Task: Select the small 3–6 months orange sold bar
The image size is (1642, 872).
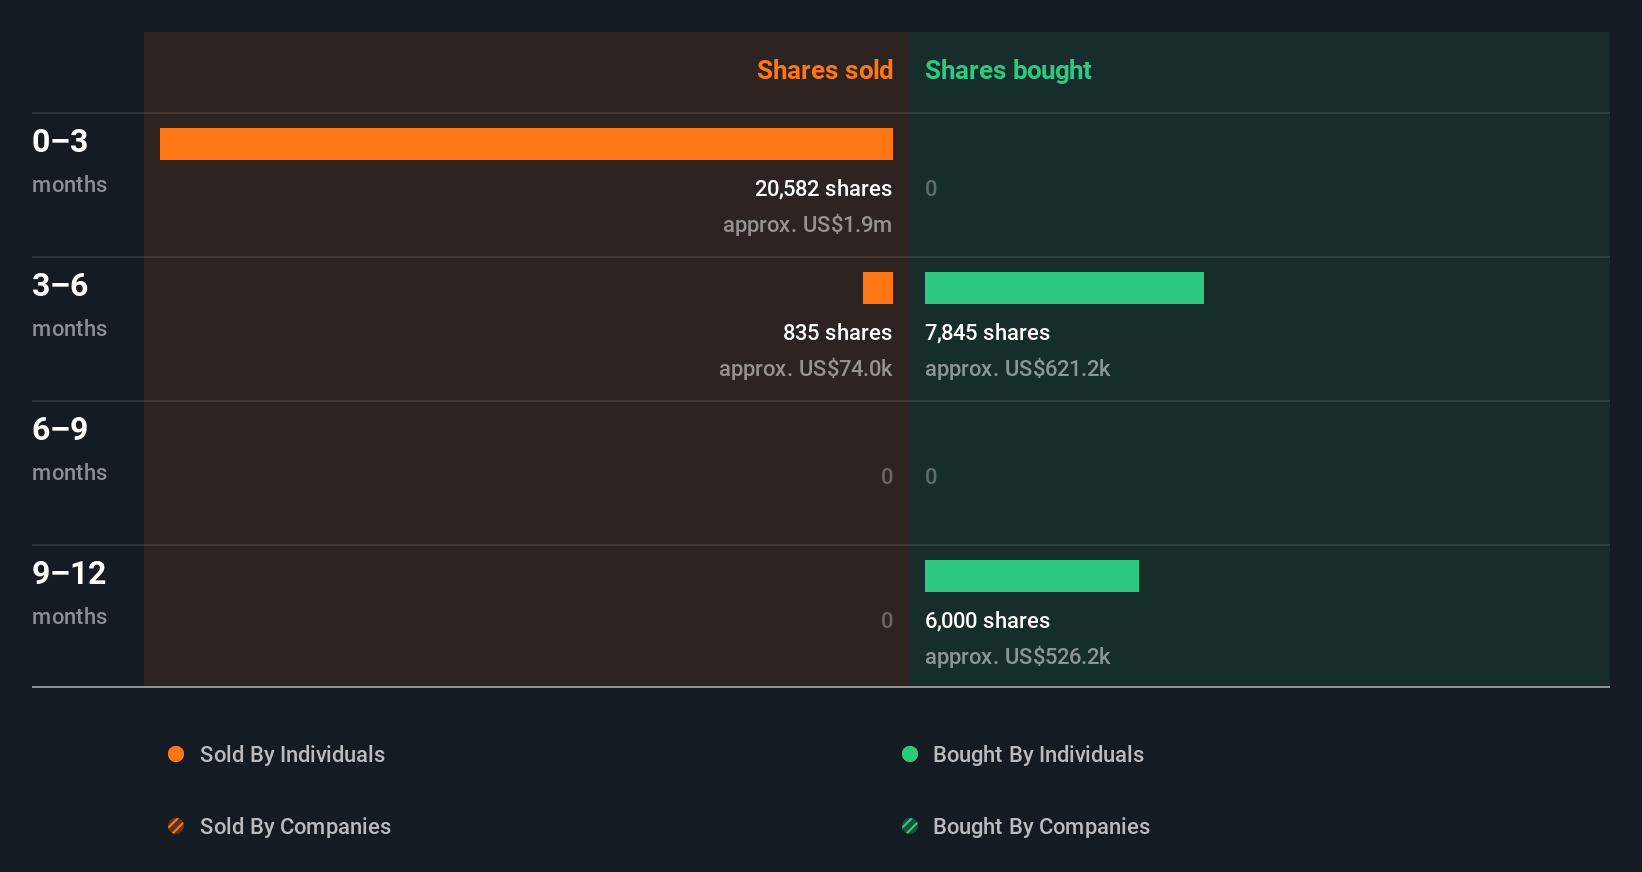Action: (878, 288)
